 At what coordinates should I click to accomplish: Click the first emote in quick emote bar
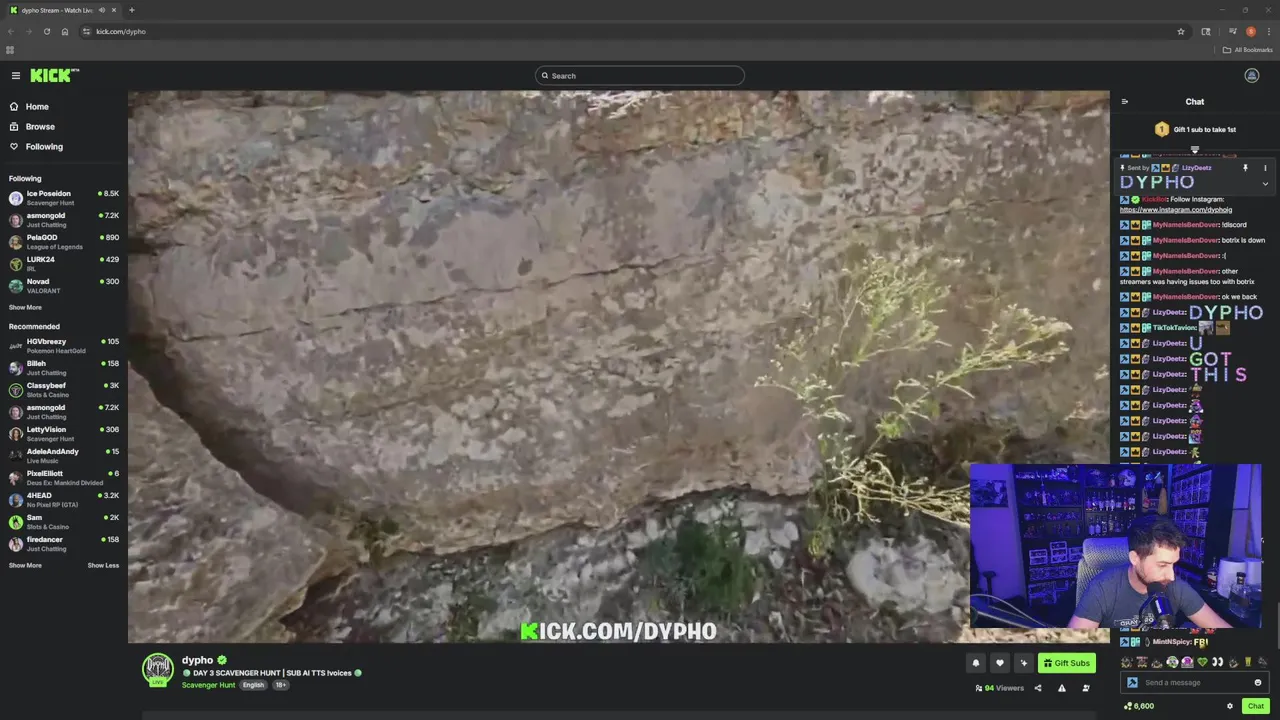(x=1127, y=662)
